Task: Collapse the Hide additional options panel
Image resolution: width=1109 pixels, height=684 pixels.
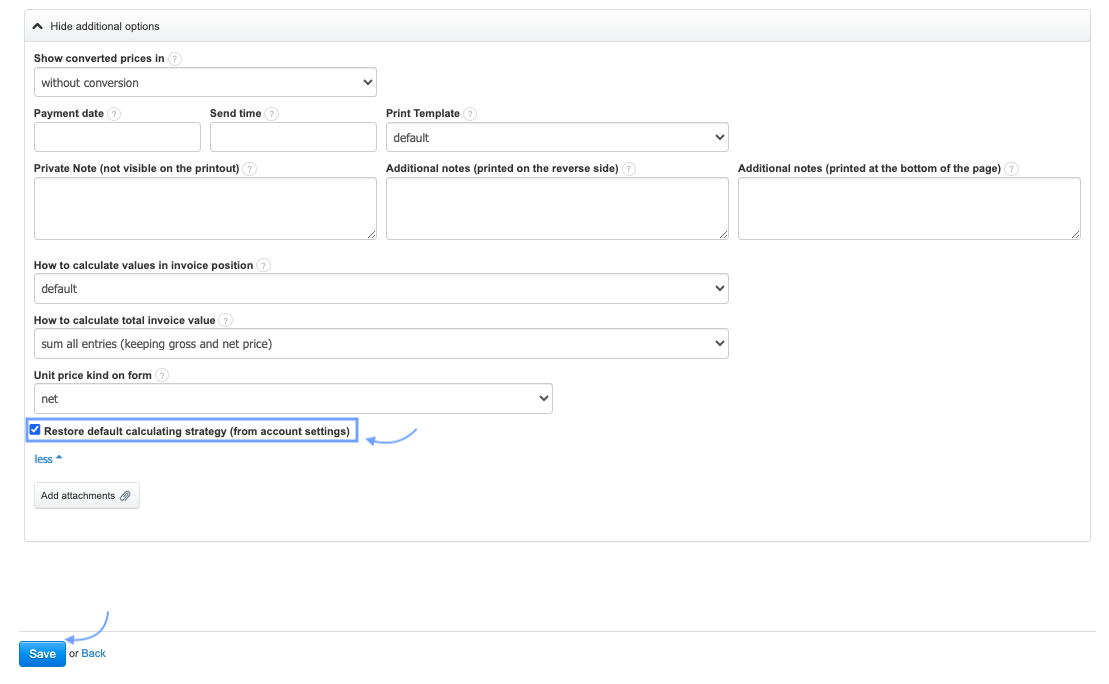Action: pos(97,26)
